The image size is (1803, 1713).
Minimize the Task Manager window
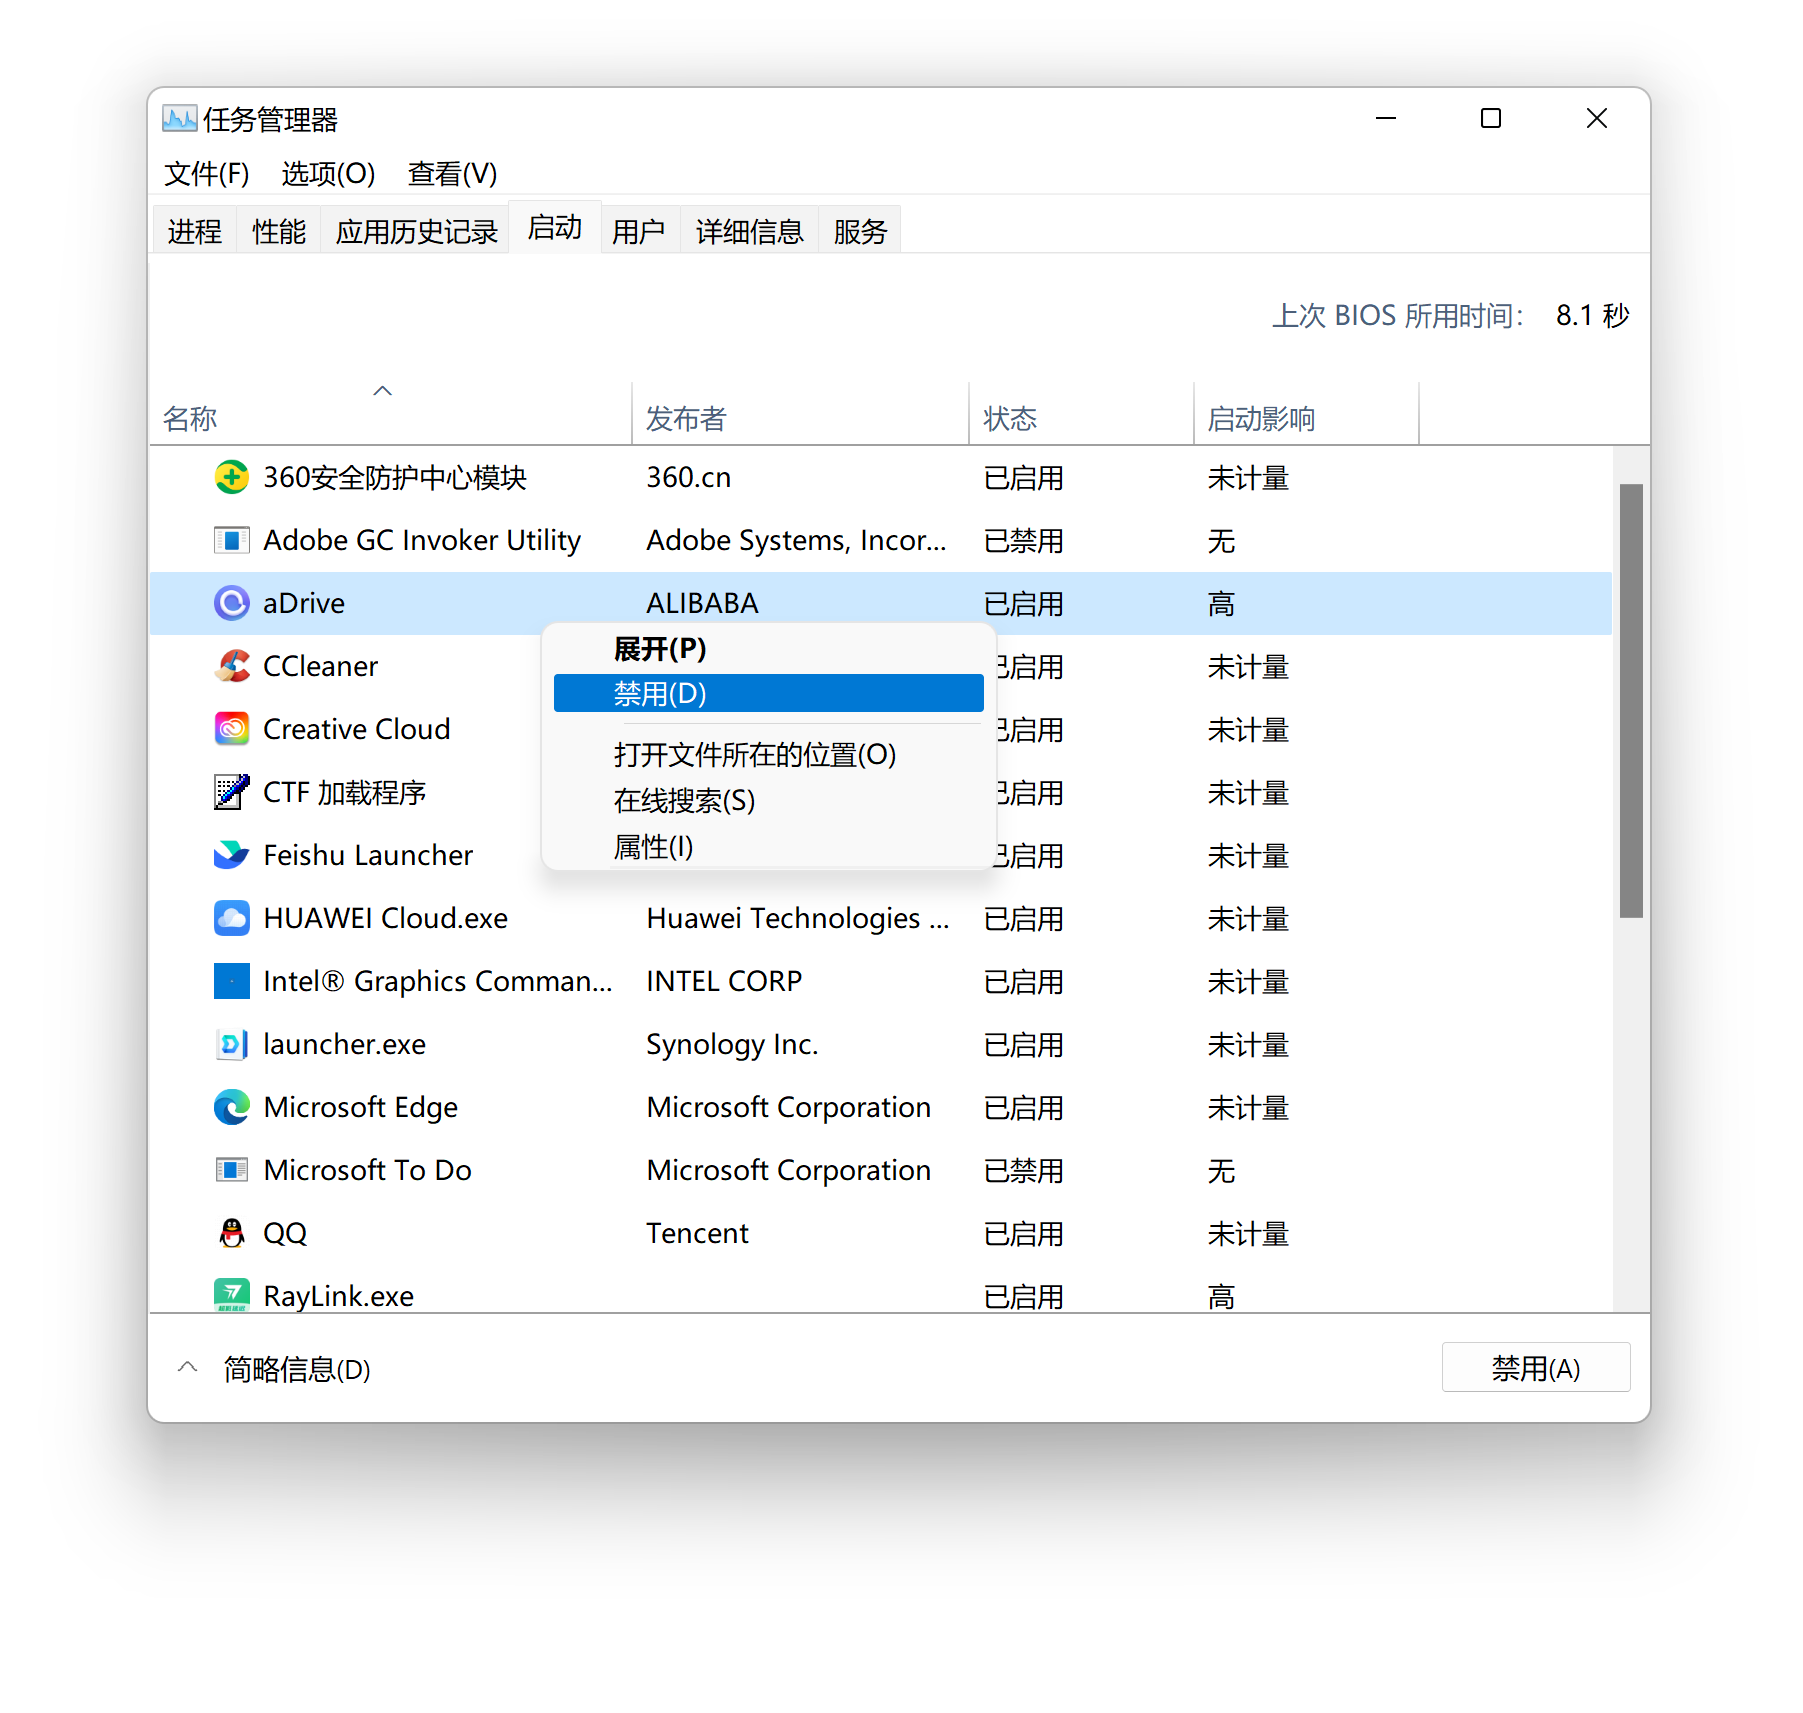(x=1386, y=118)
